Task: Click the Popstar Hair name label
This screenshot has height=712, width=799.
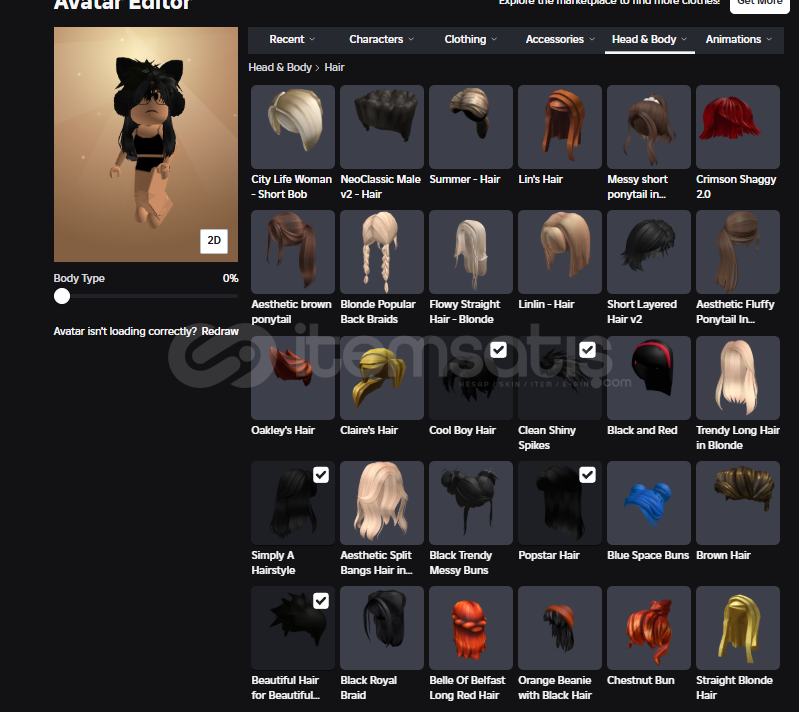Action: tap(549, 555)
